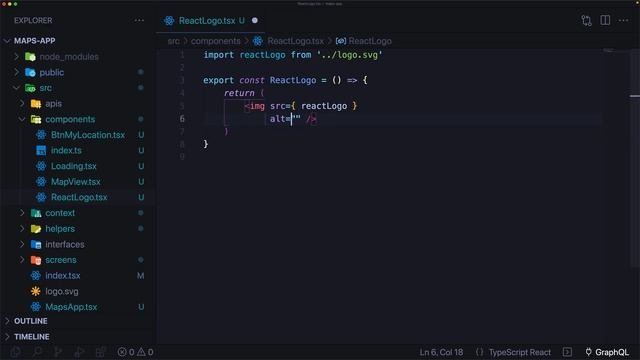Expand the context folder chevron
This screenshot has width=640, height=360.
[22, 213]
